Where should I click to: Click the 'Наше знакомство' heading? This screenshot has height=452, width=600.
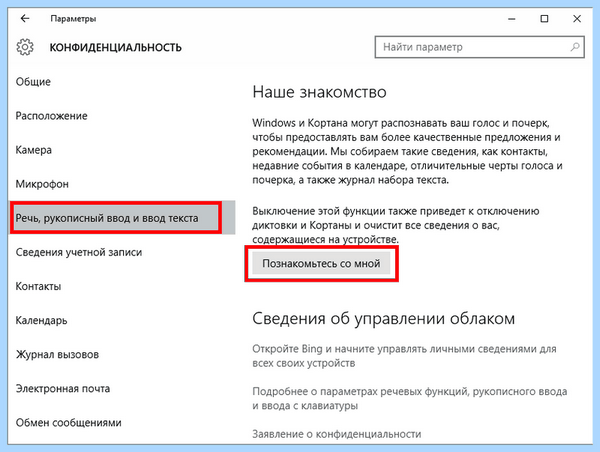320,92
